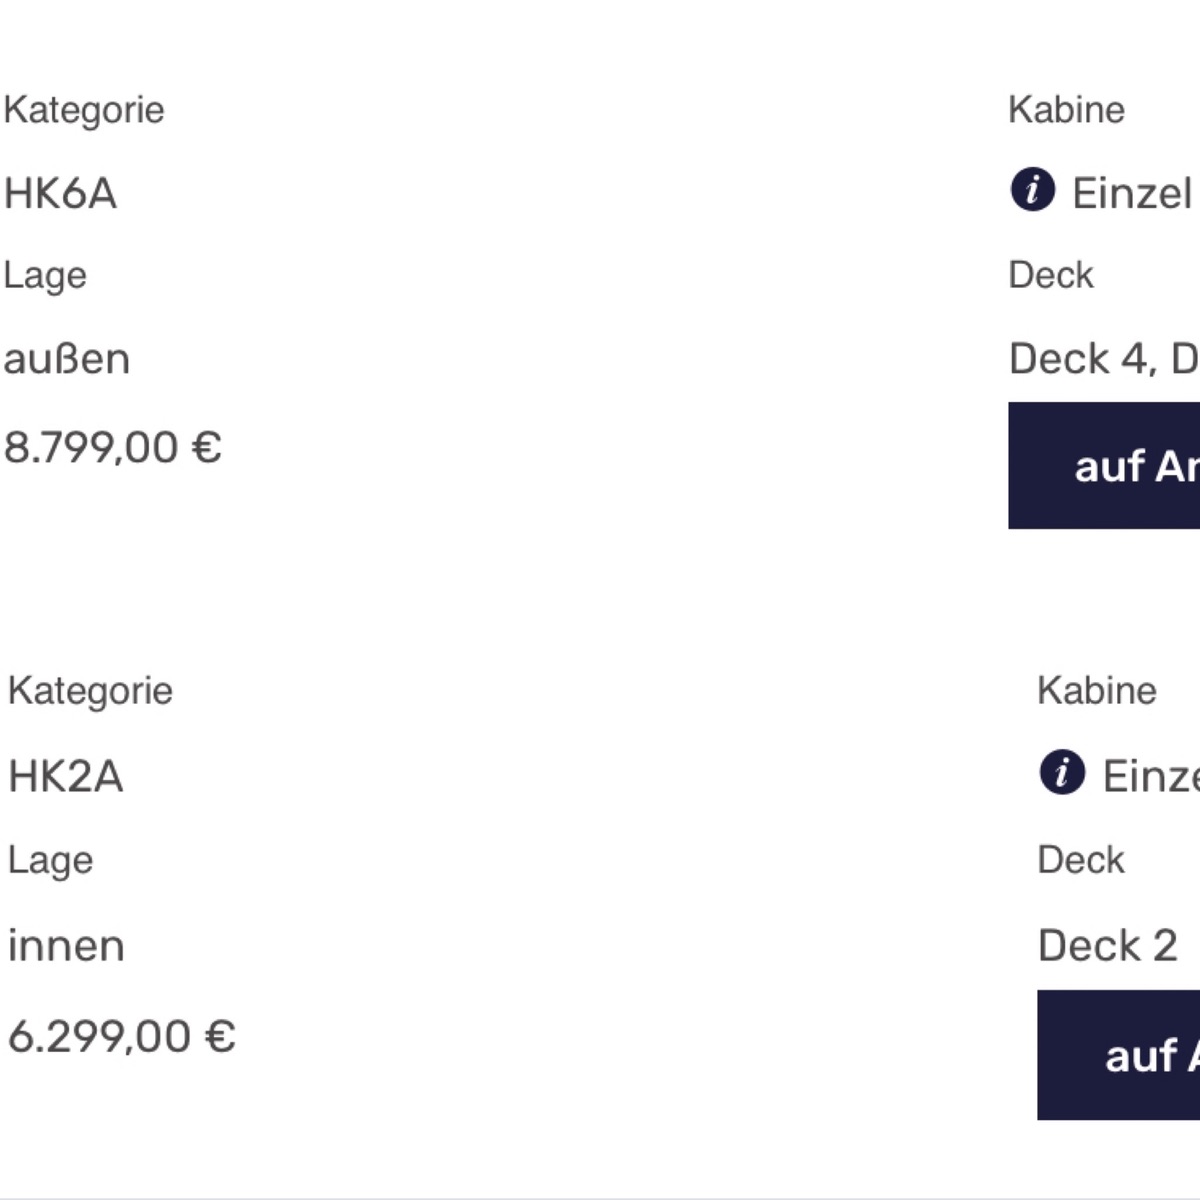Image resolution: width=1200 pixels, height=1200 pixels.
Task: Open the cabin info icon in the HK2A row
Action: point(1062,773)
